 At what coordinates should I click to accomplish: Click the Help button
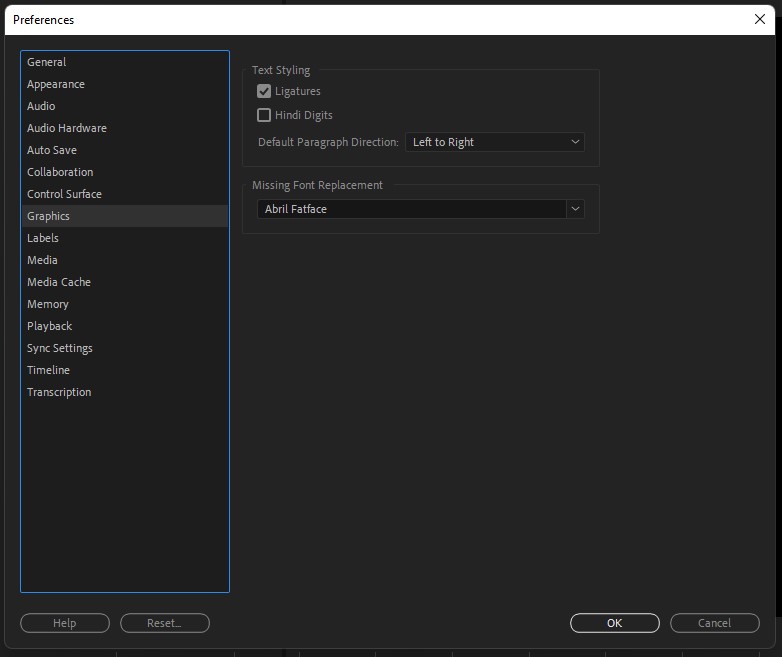pos(65,623)
